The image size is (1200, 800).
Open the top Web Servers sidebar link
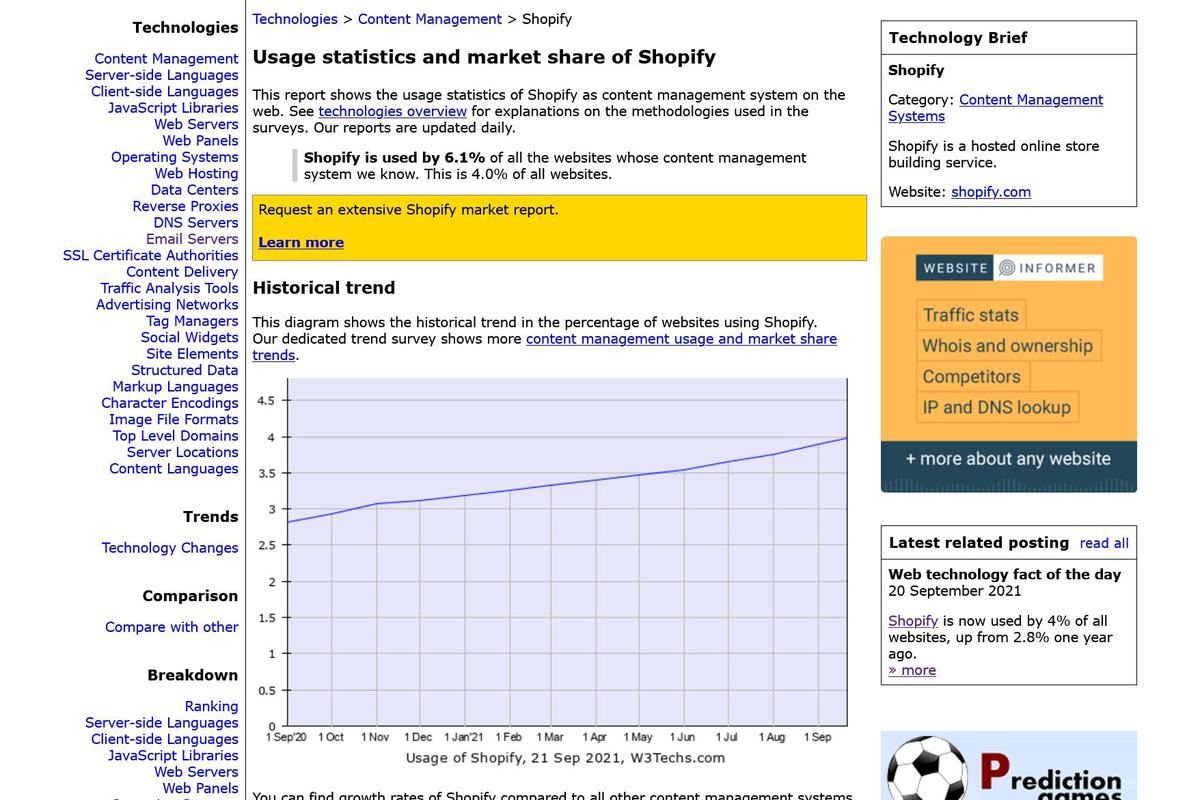pos(196,124)
